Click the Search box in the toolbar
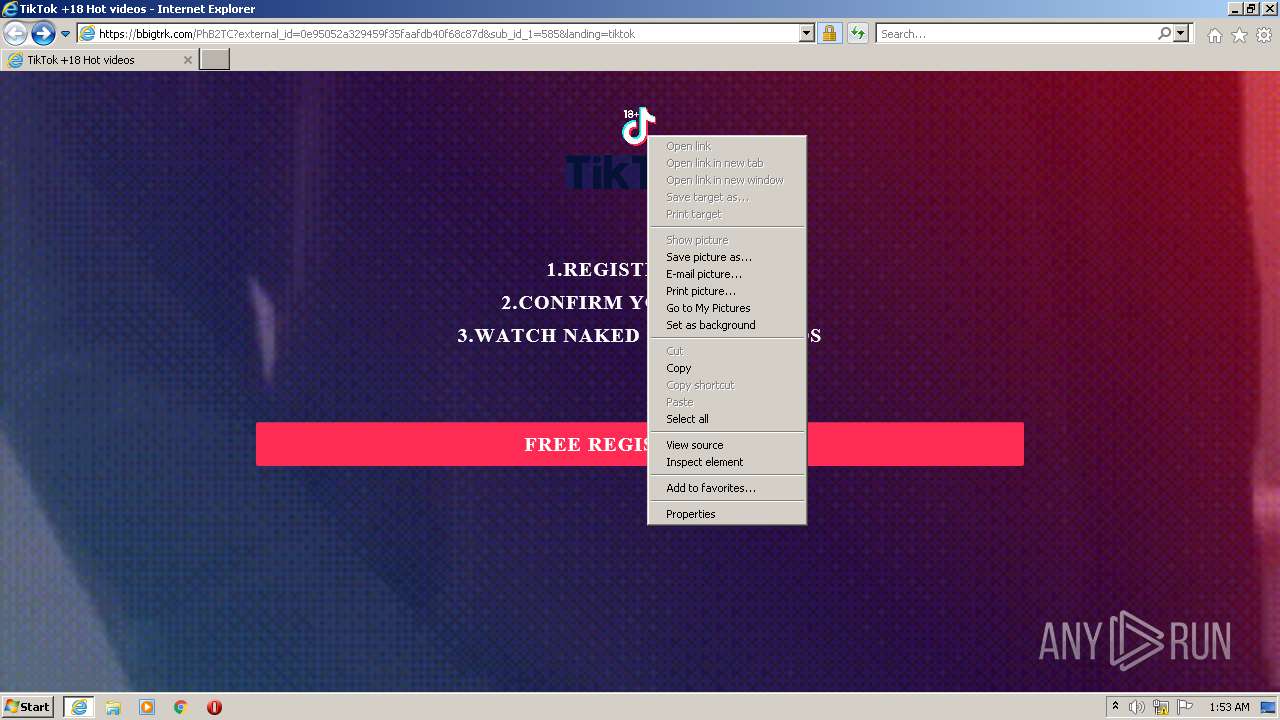 click(x=1016, y=34)
